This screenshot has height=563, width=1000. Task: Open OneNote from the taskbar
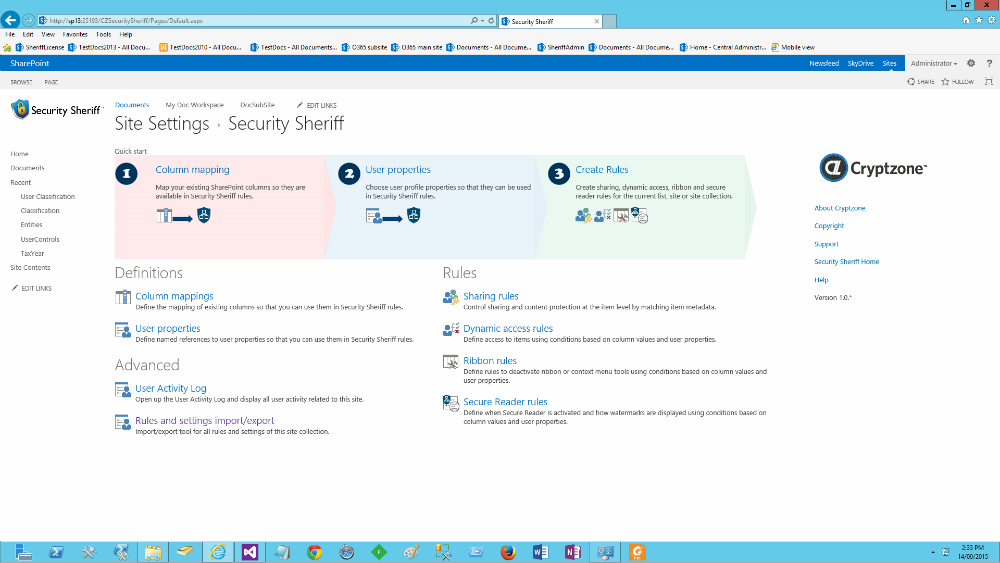pos(573,552)
